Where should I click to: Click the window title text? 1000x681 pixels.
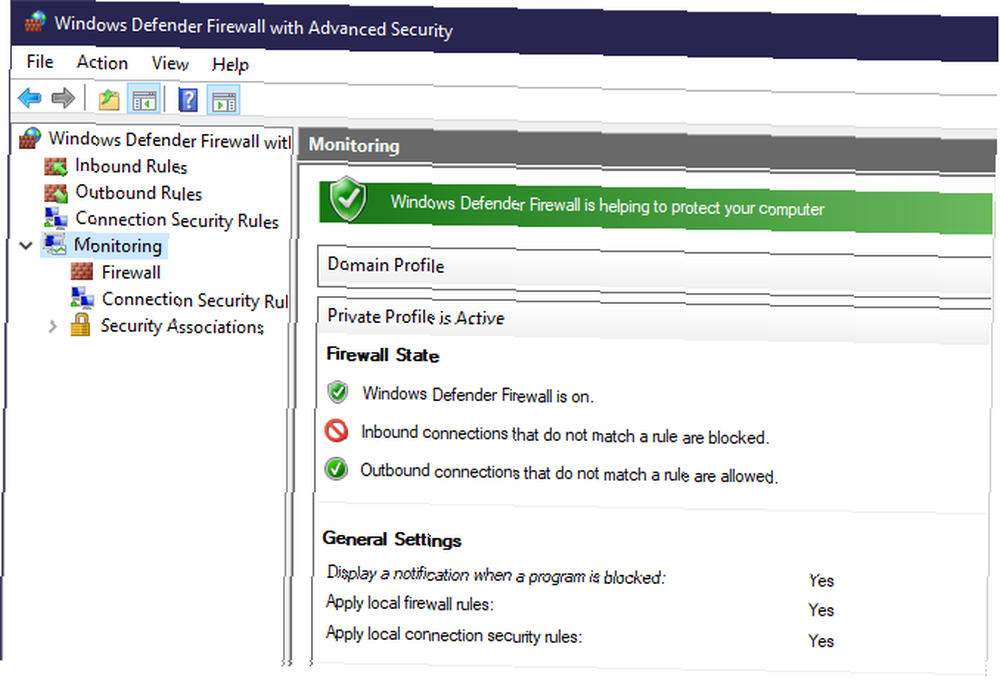coord(253,27)
